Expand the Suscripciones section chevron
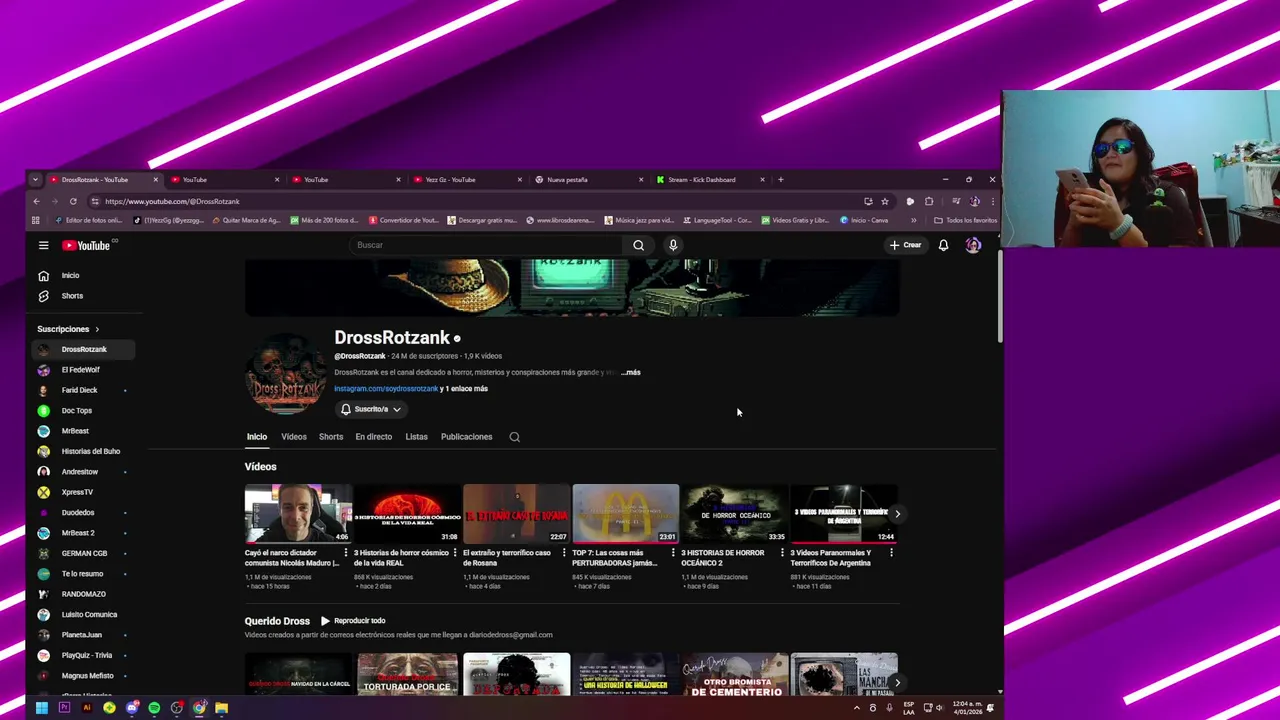Image resolution: width=1280 pixels, height=720 pixels. point(97,329)
